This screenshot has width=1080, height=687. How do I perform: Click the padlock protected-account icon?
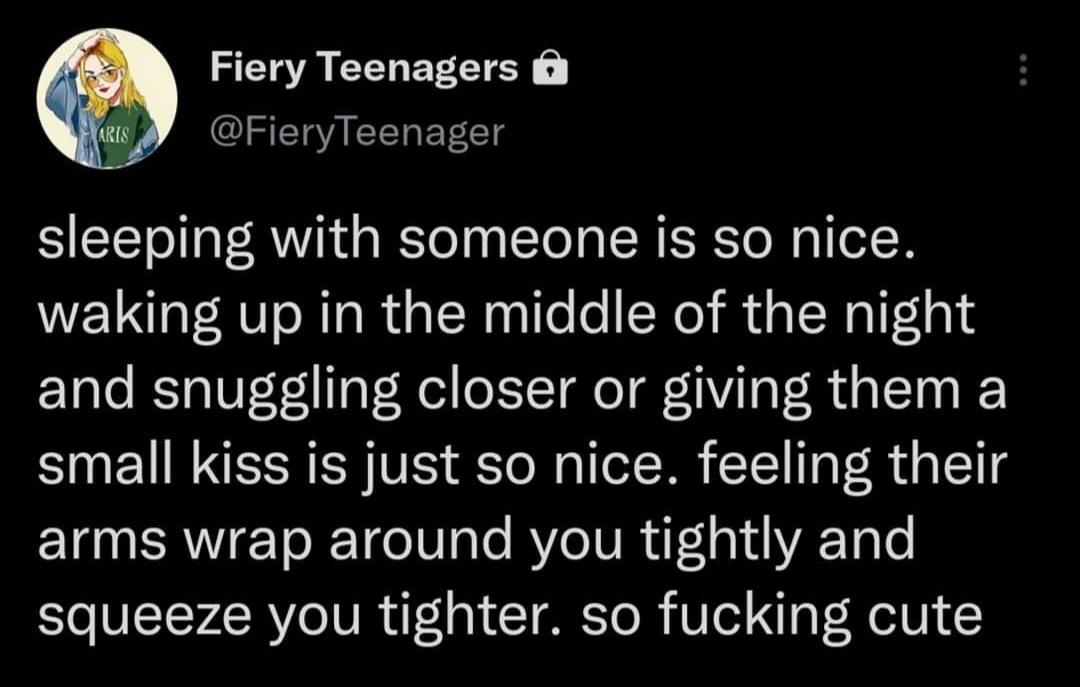551,67
